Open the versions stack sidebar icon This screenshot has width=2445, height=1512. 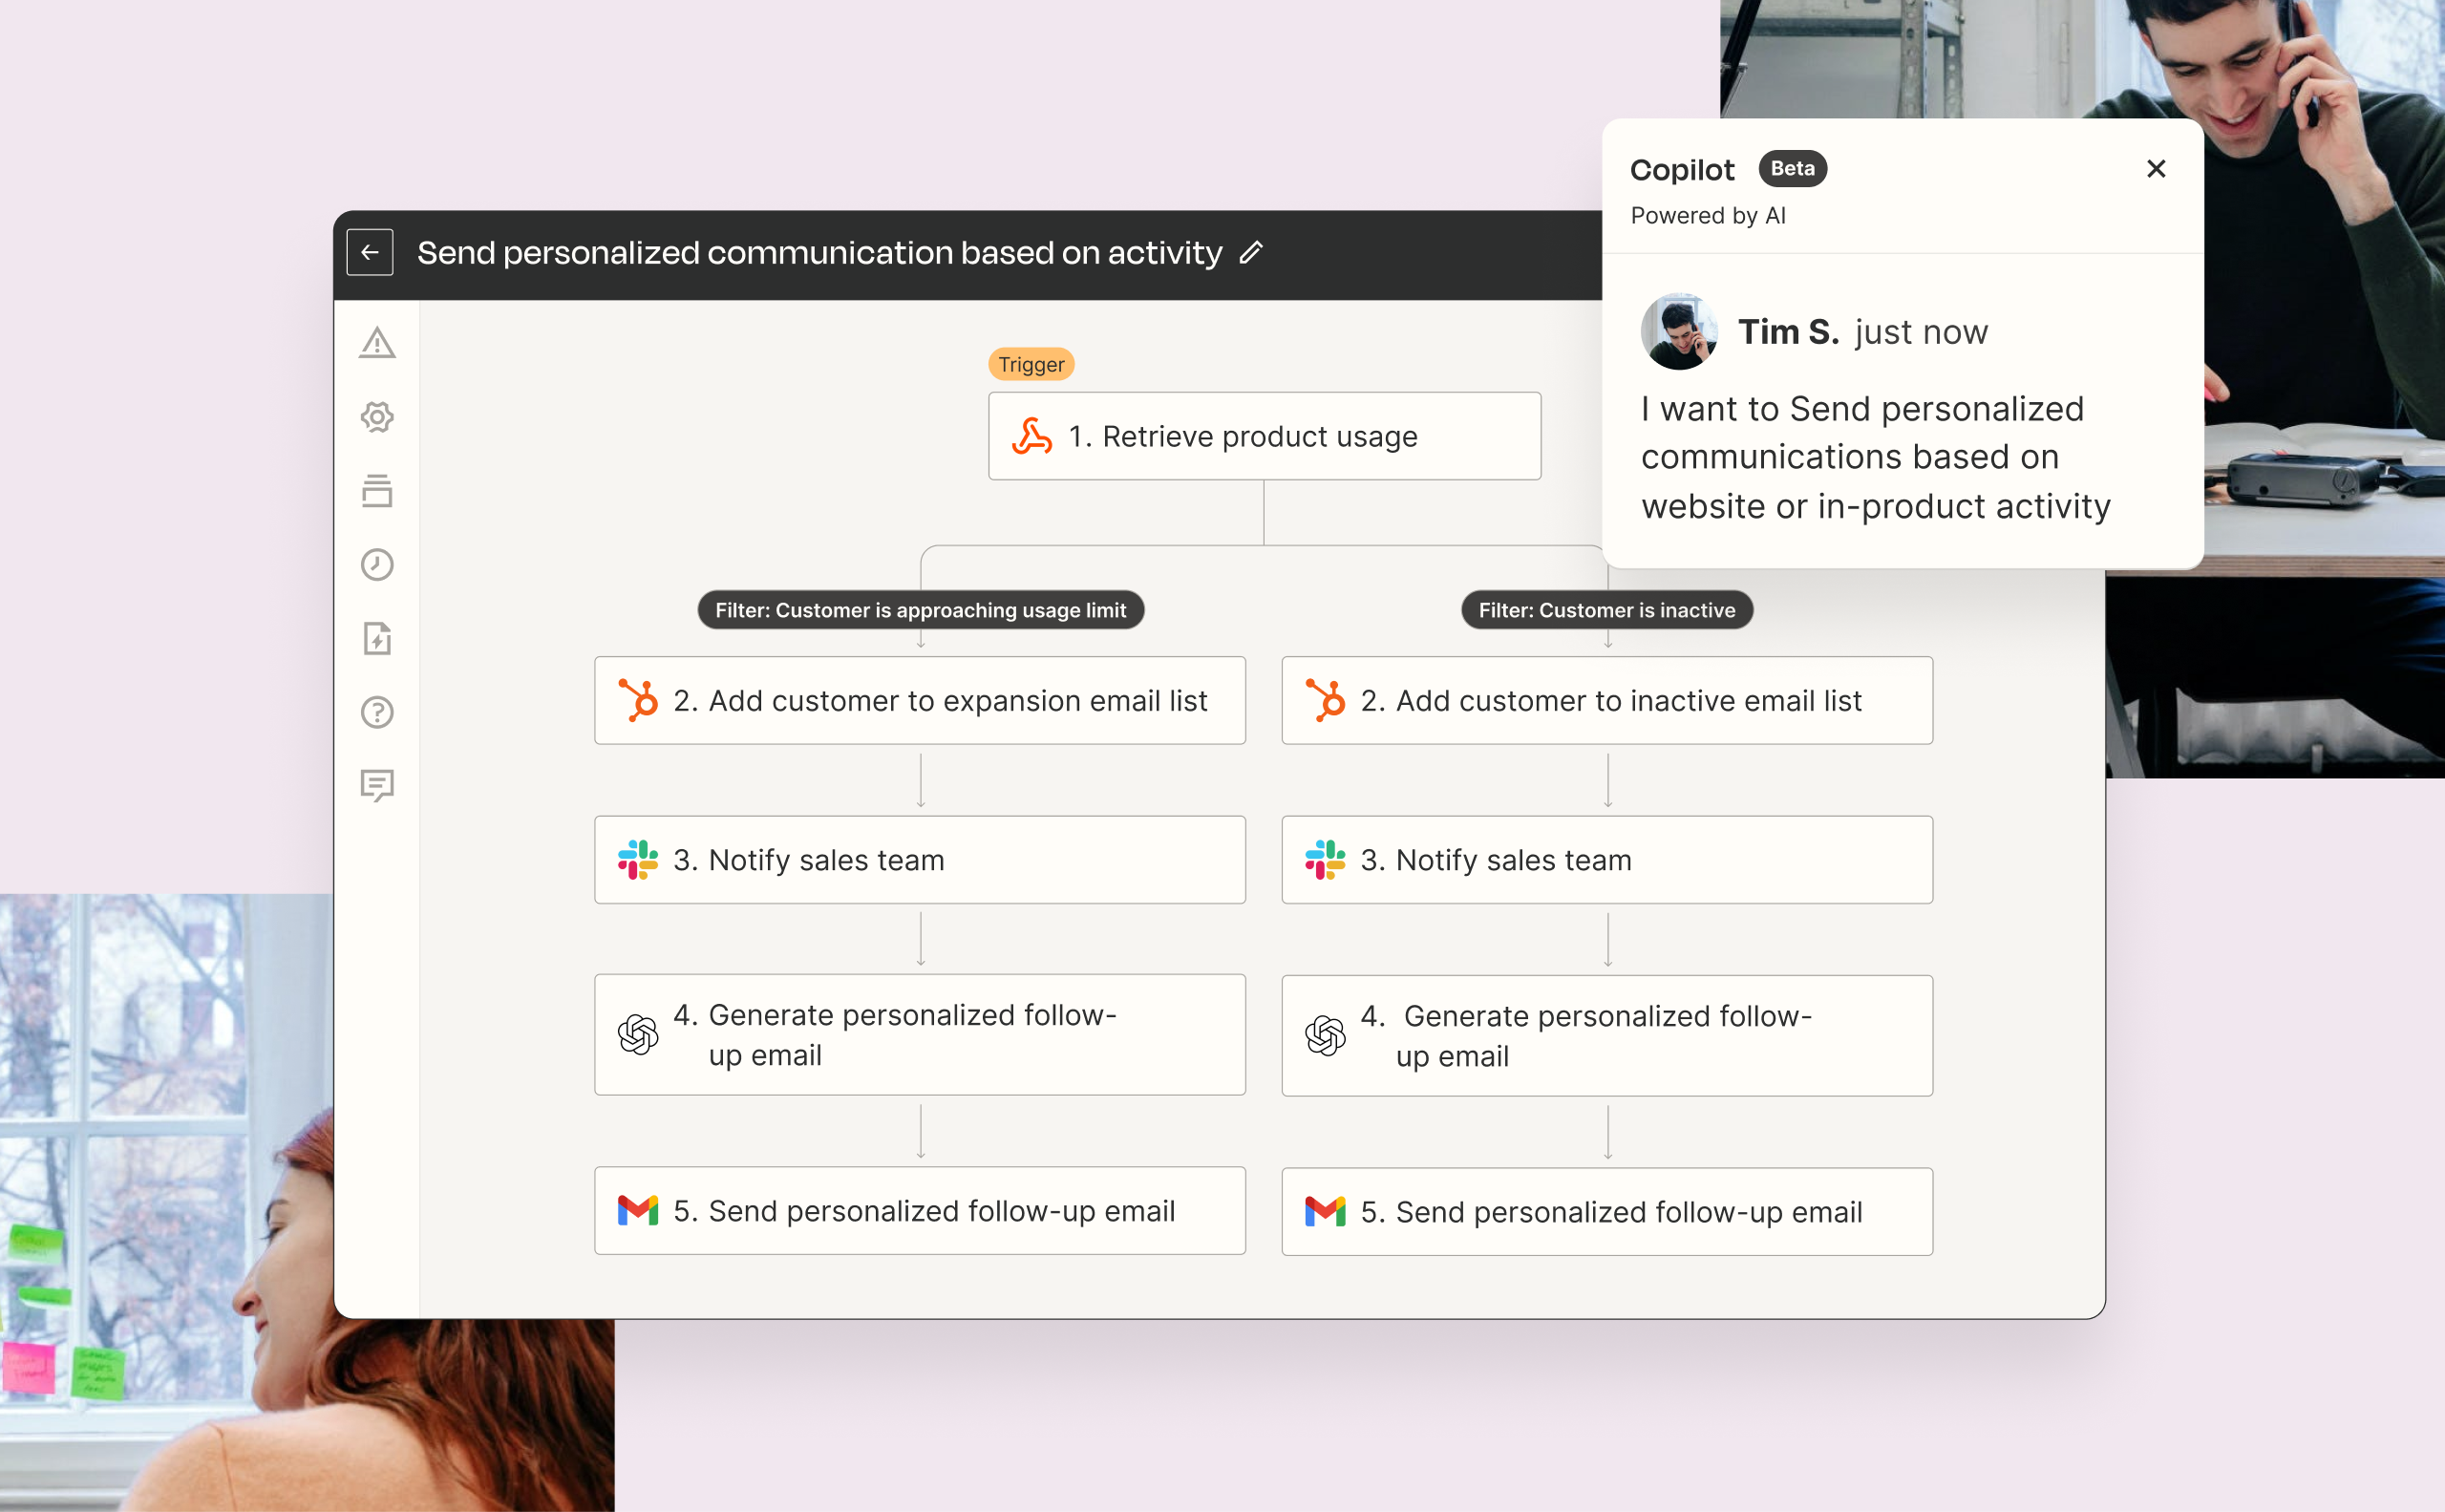(377, 491)
